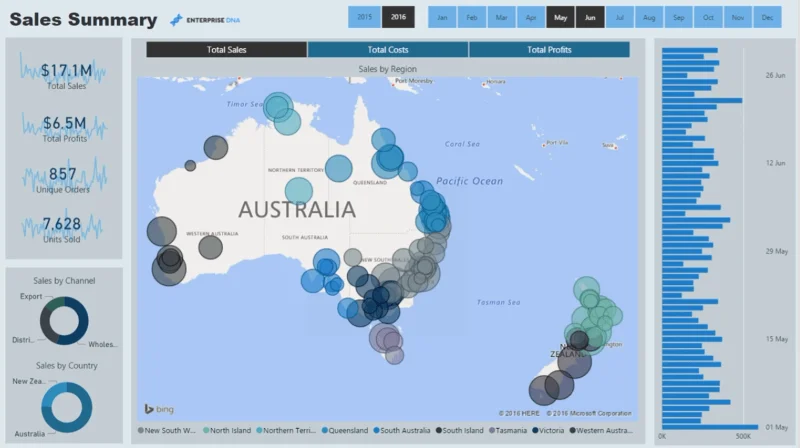
Task: Click the WESTERN AUSTRALIA map label
Action: [212, 234]
